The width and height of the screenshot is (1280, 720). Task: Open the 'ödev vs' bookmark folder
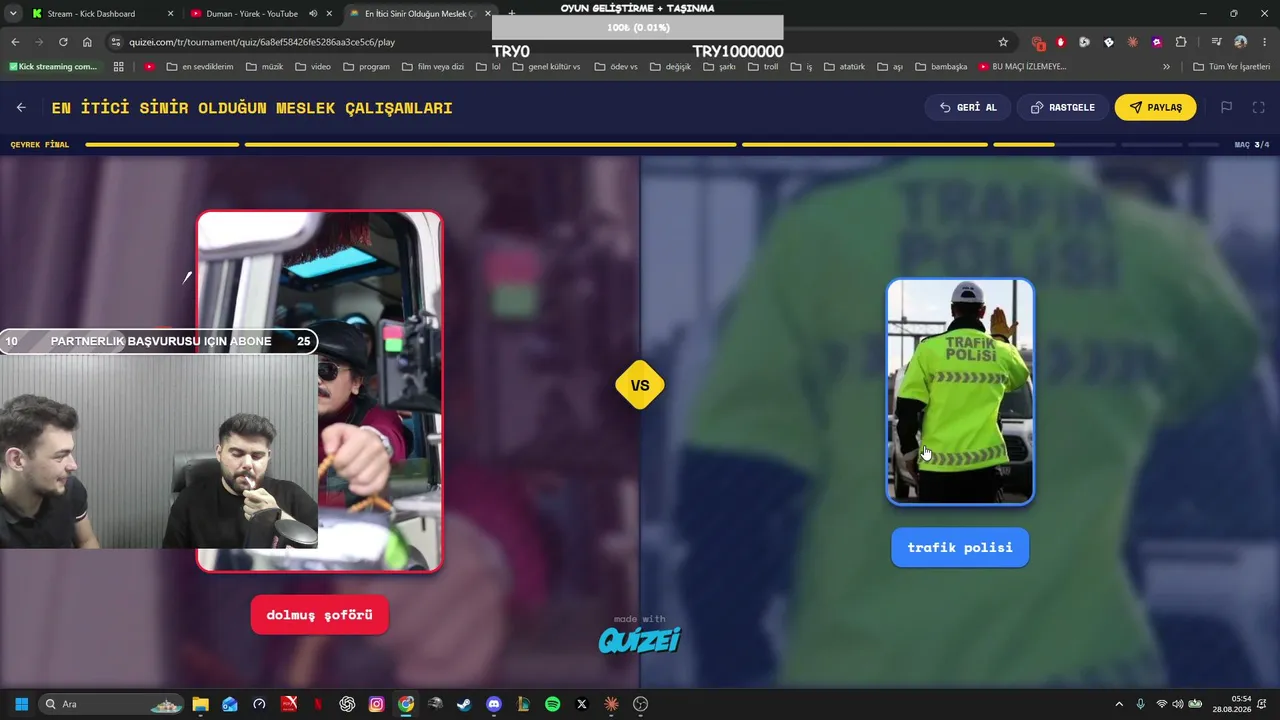tap(616, 67)
